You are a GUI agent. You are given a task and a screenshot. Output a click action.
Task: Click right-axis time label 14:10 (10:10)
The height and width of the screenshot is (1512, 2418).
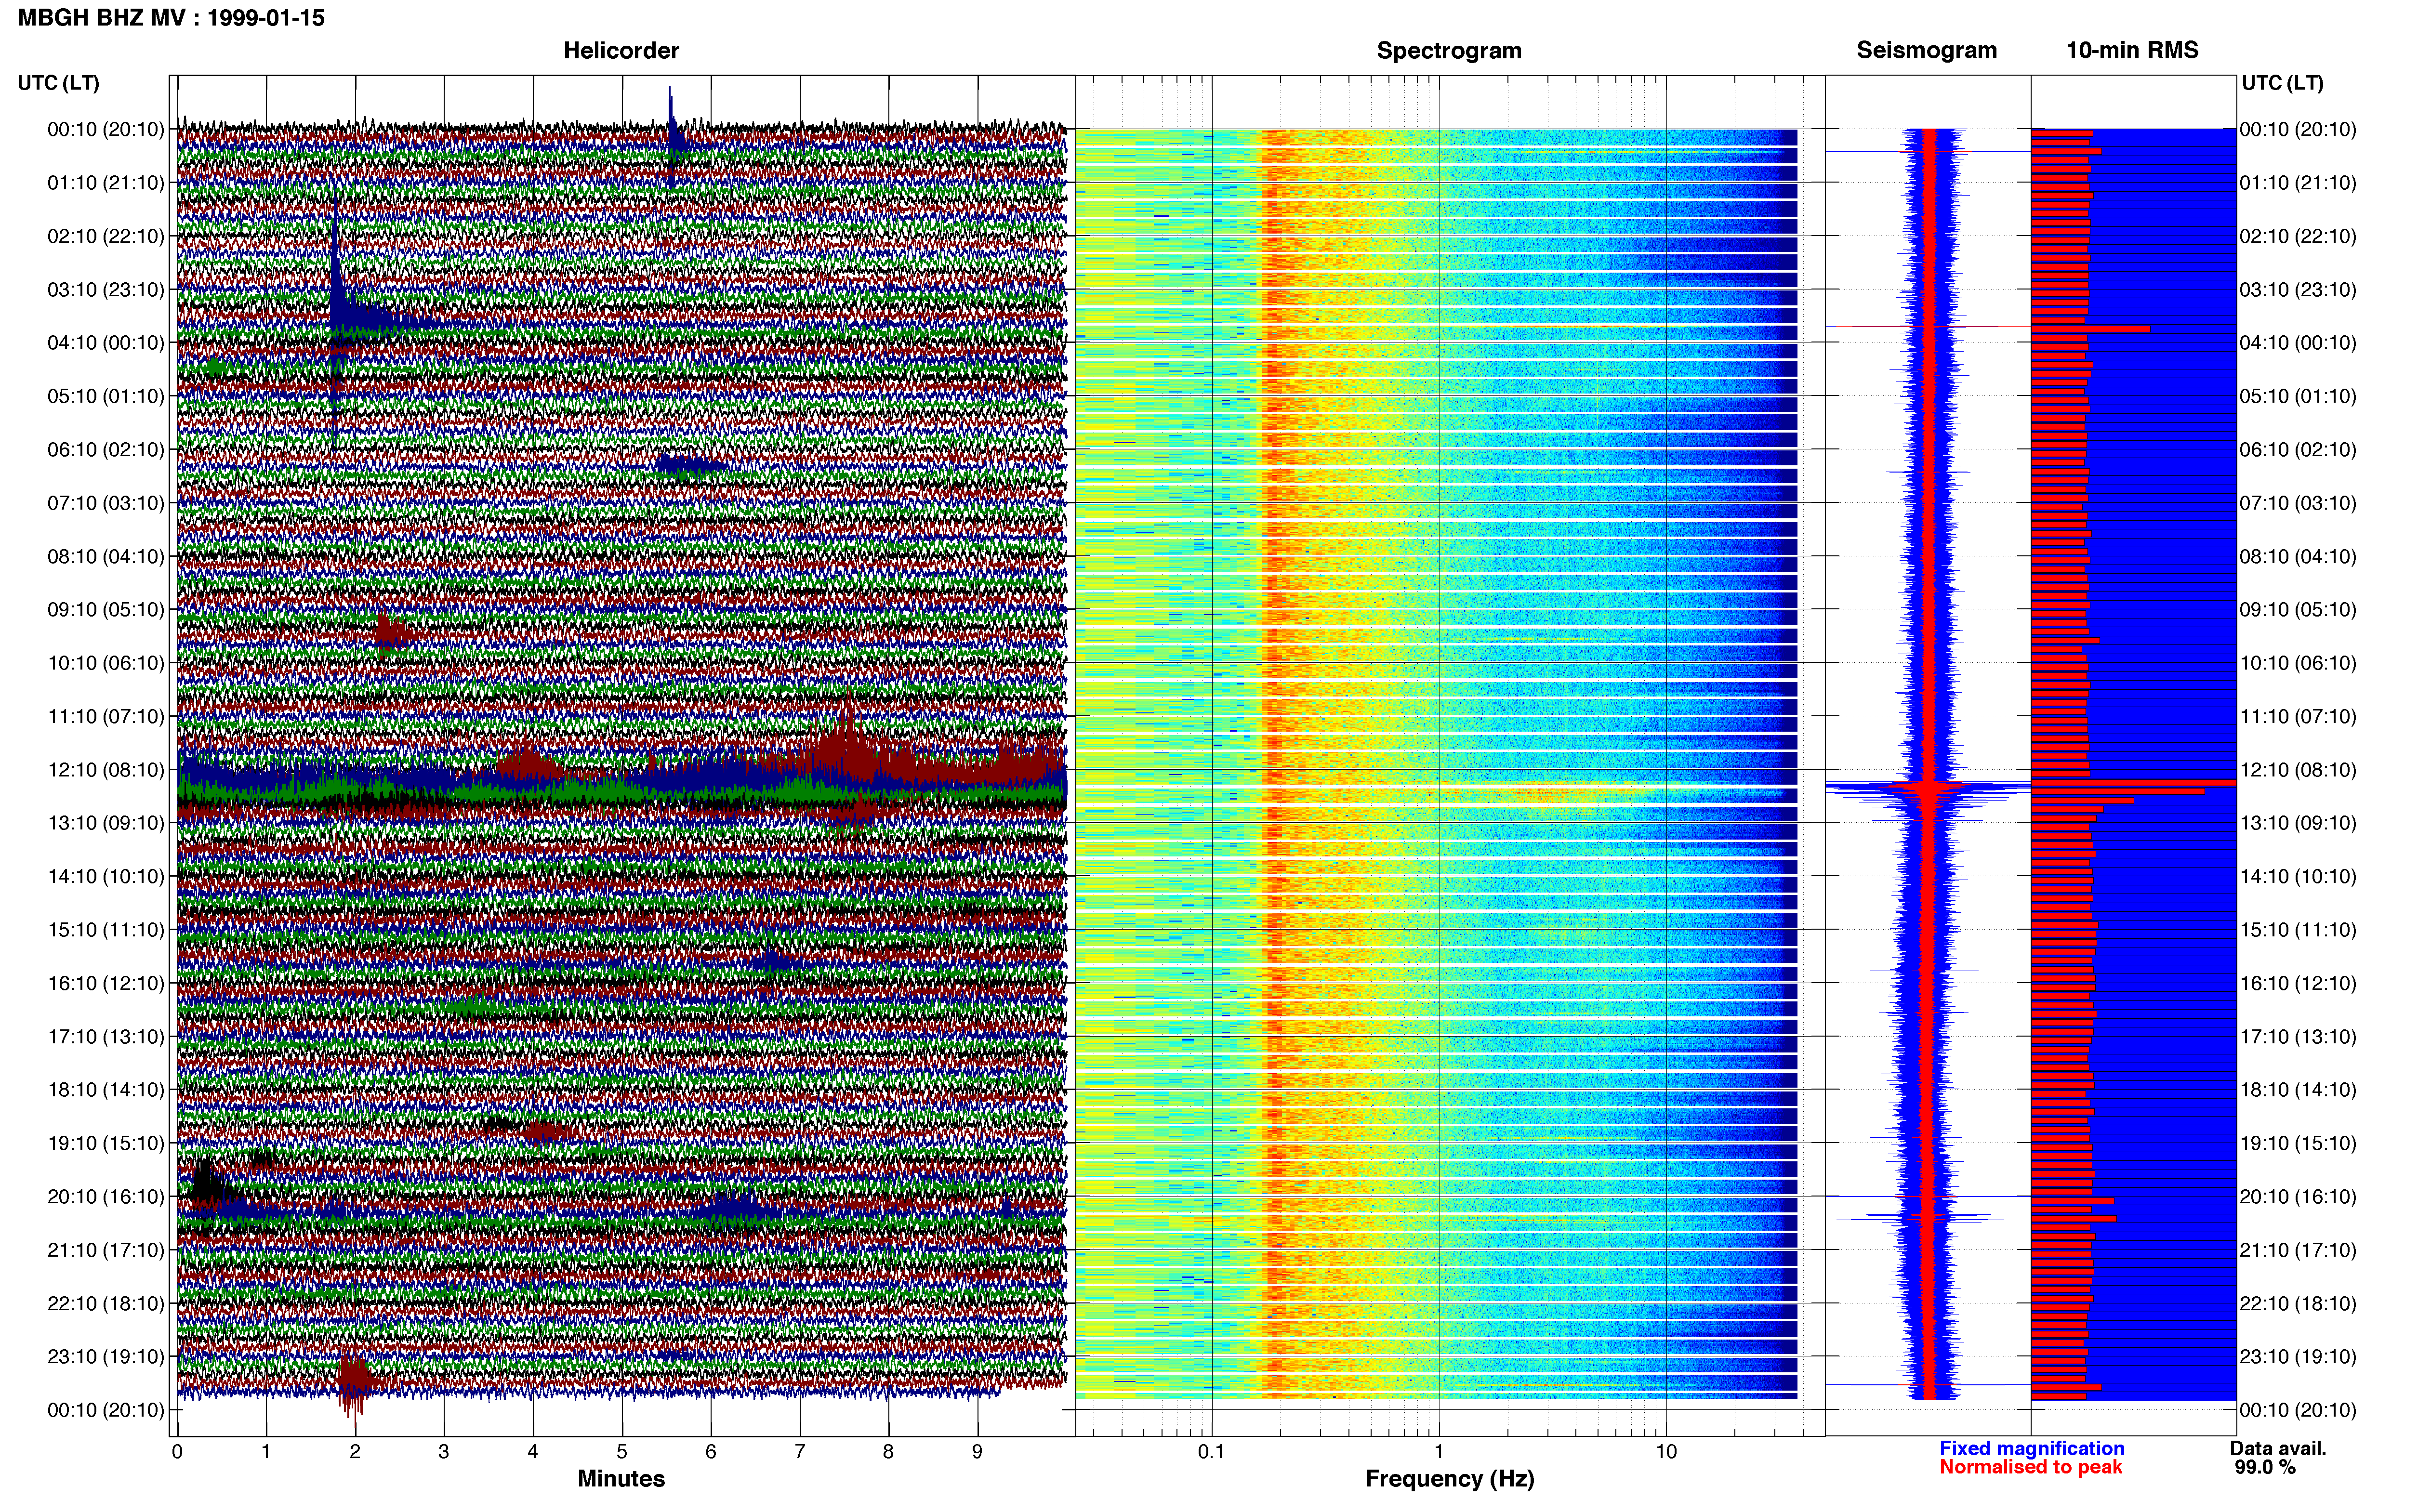(x=2298, y=877)
